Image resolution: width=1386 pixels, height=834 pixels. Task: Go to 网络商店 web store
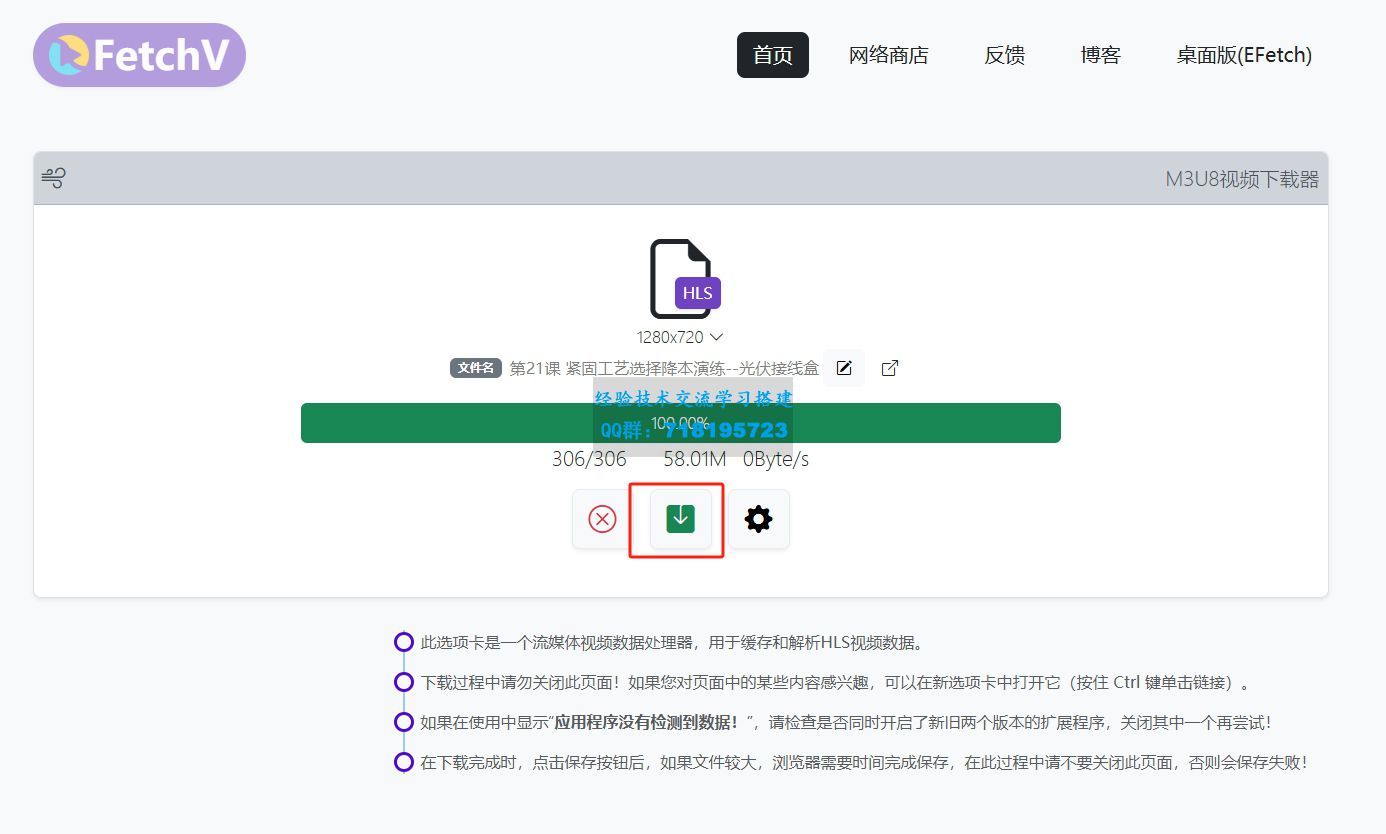[888, 55]
